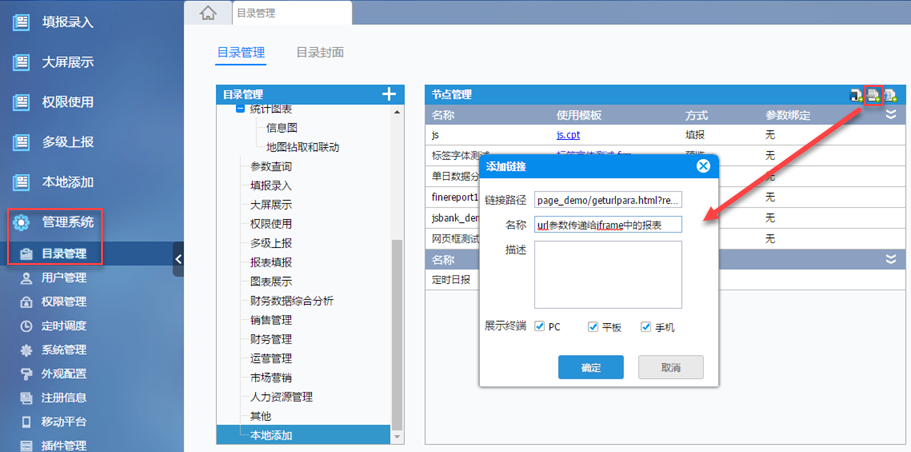Click the 用户管理 person icon

coord(26,278)
